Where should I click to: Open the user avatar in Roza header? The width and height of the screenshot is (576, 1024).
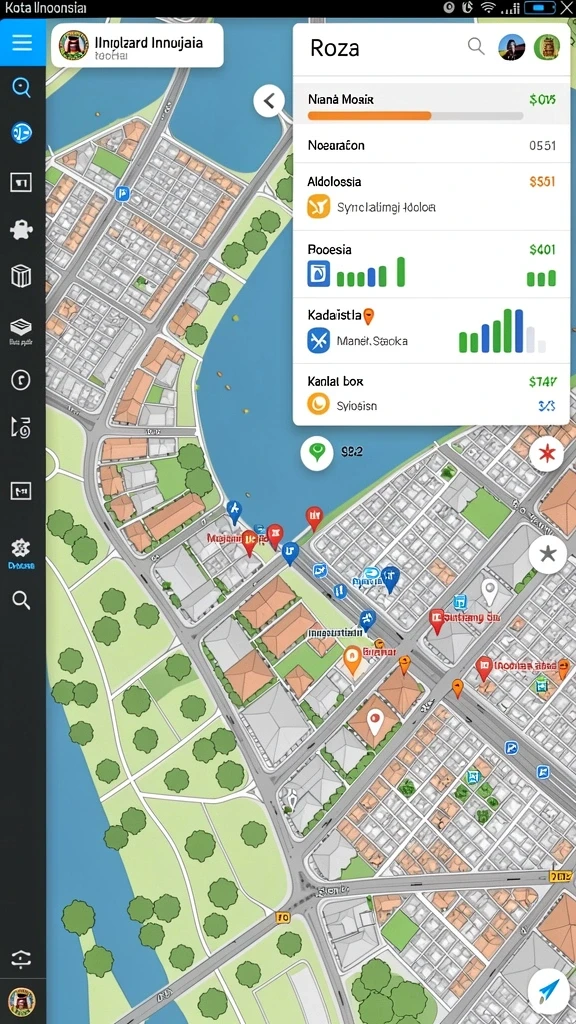point(511,48)
